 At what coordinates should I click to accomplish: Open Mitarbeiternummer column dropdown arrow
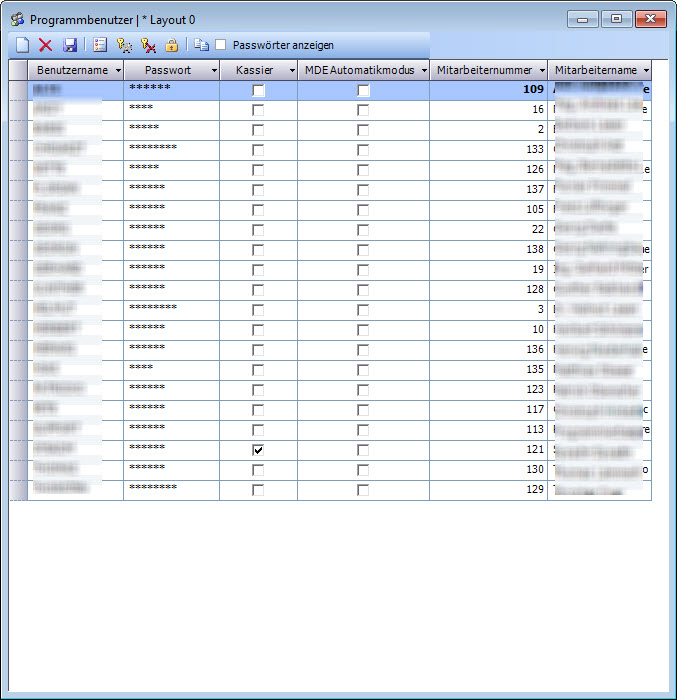[542, 71]
